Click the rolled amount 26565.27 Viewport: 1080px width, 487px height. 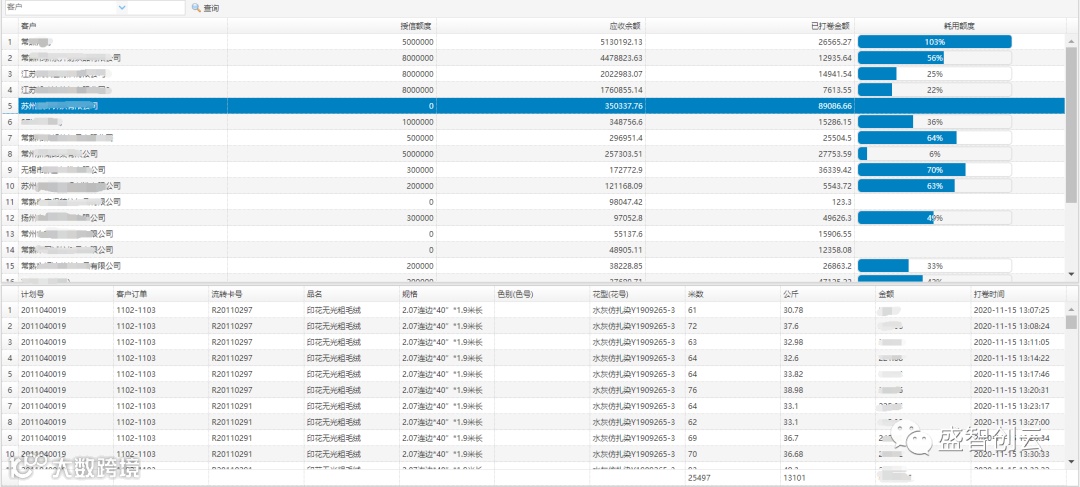[835, 42]
